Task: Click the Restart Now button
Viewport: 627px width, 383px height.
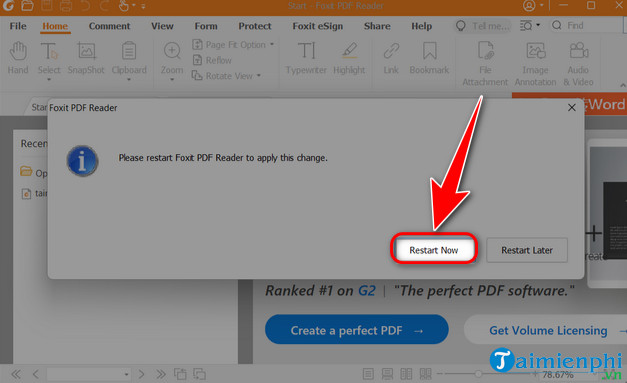Action: [434, 250]
